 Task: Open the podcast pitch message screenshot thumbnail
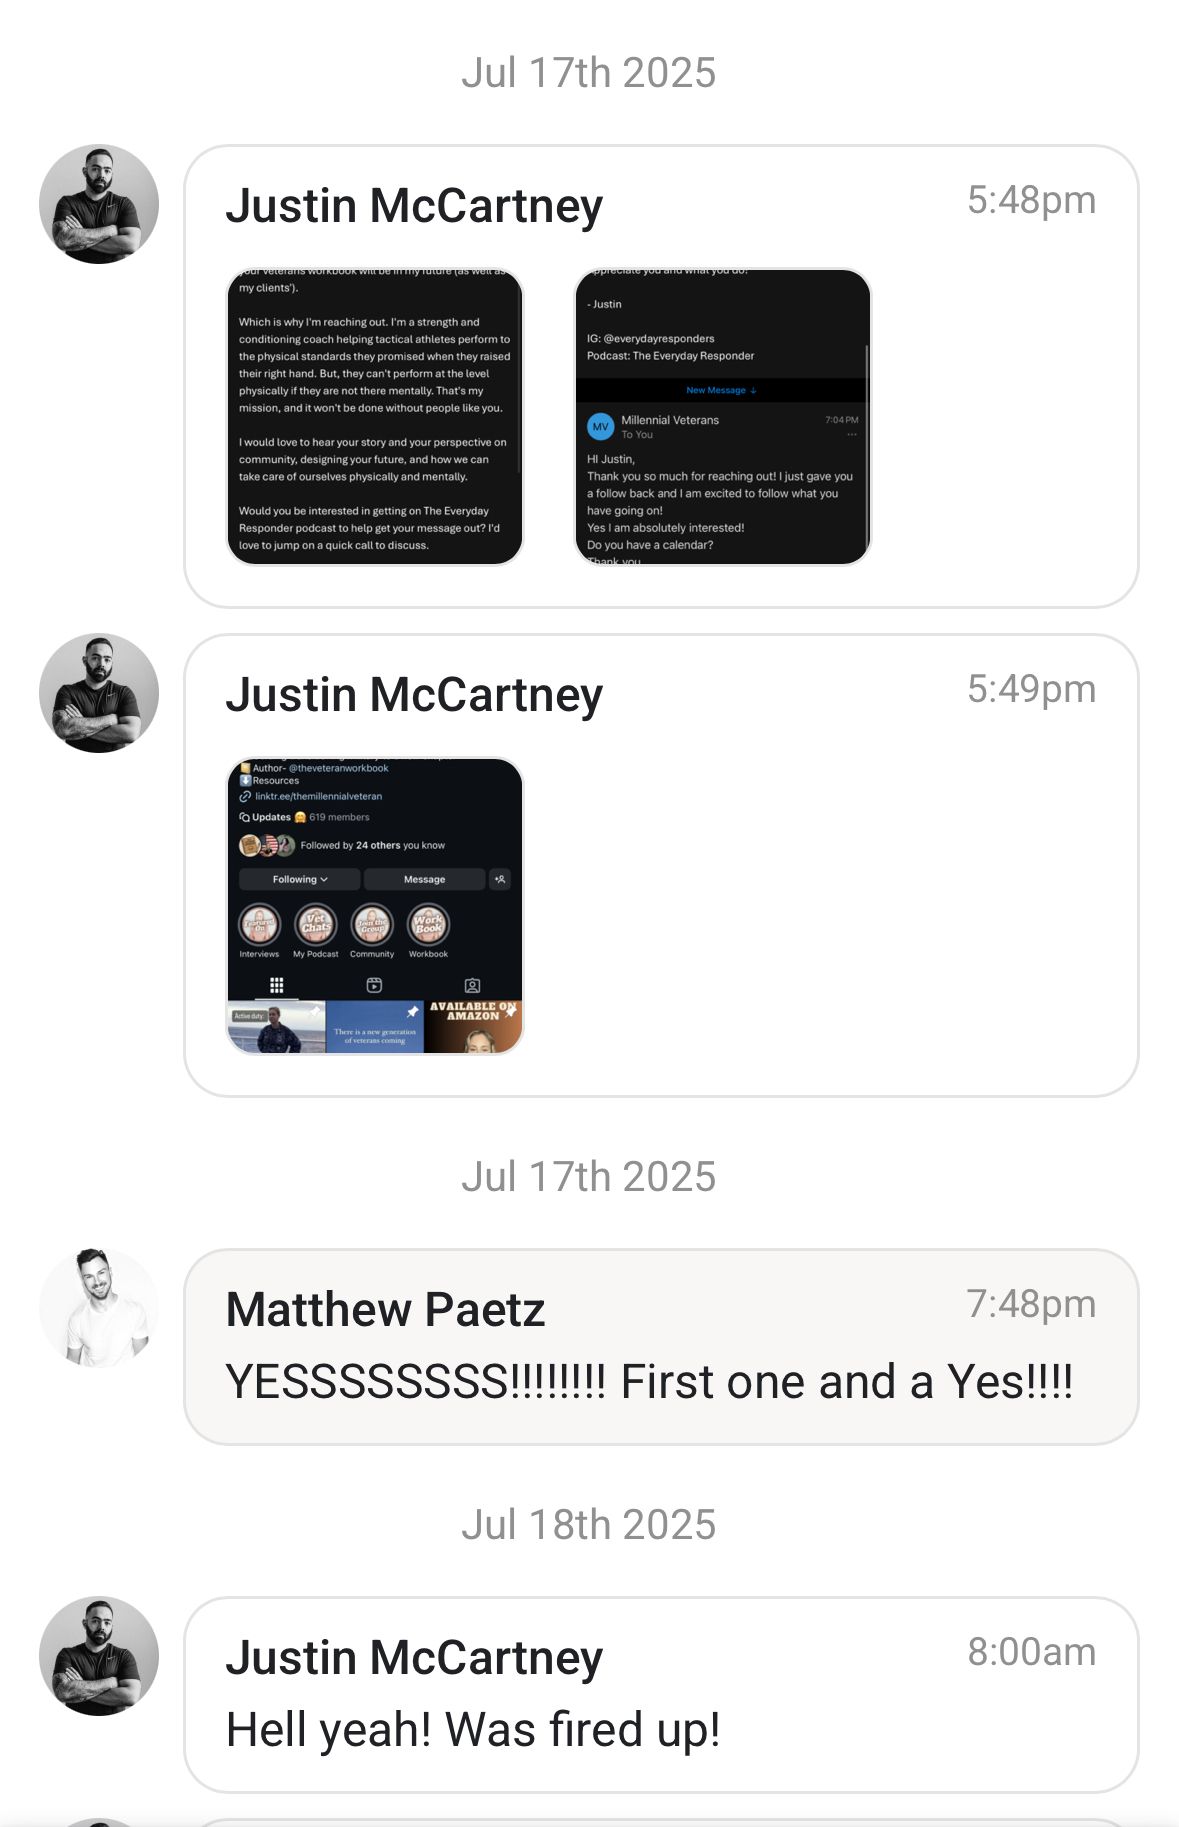(375, 417)
